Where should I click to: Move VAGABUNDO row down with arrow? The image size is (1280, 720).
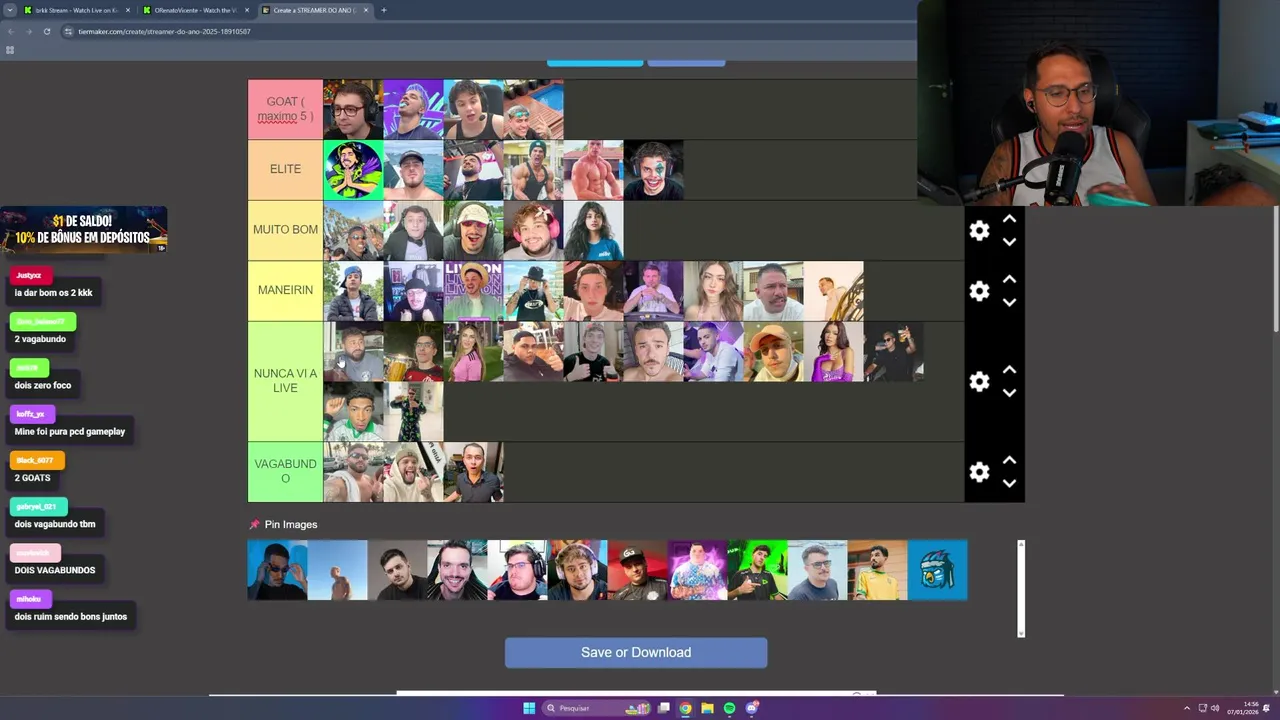tap(1009, 483)
